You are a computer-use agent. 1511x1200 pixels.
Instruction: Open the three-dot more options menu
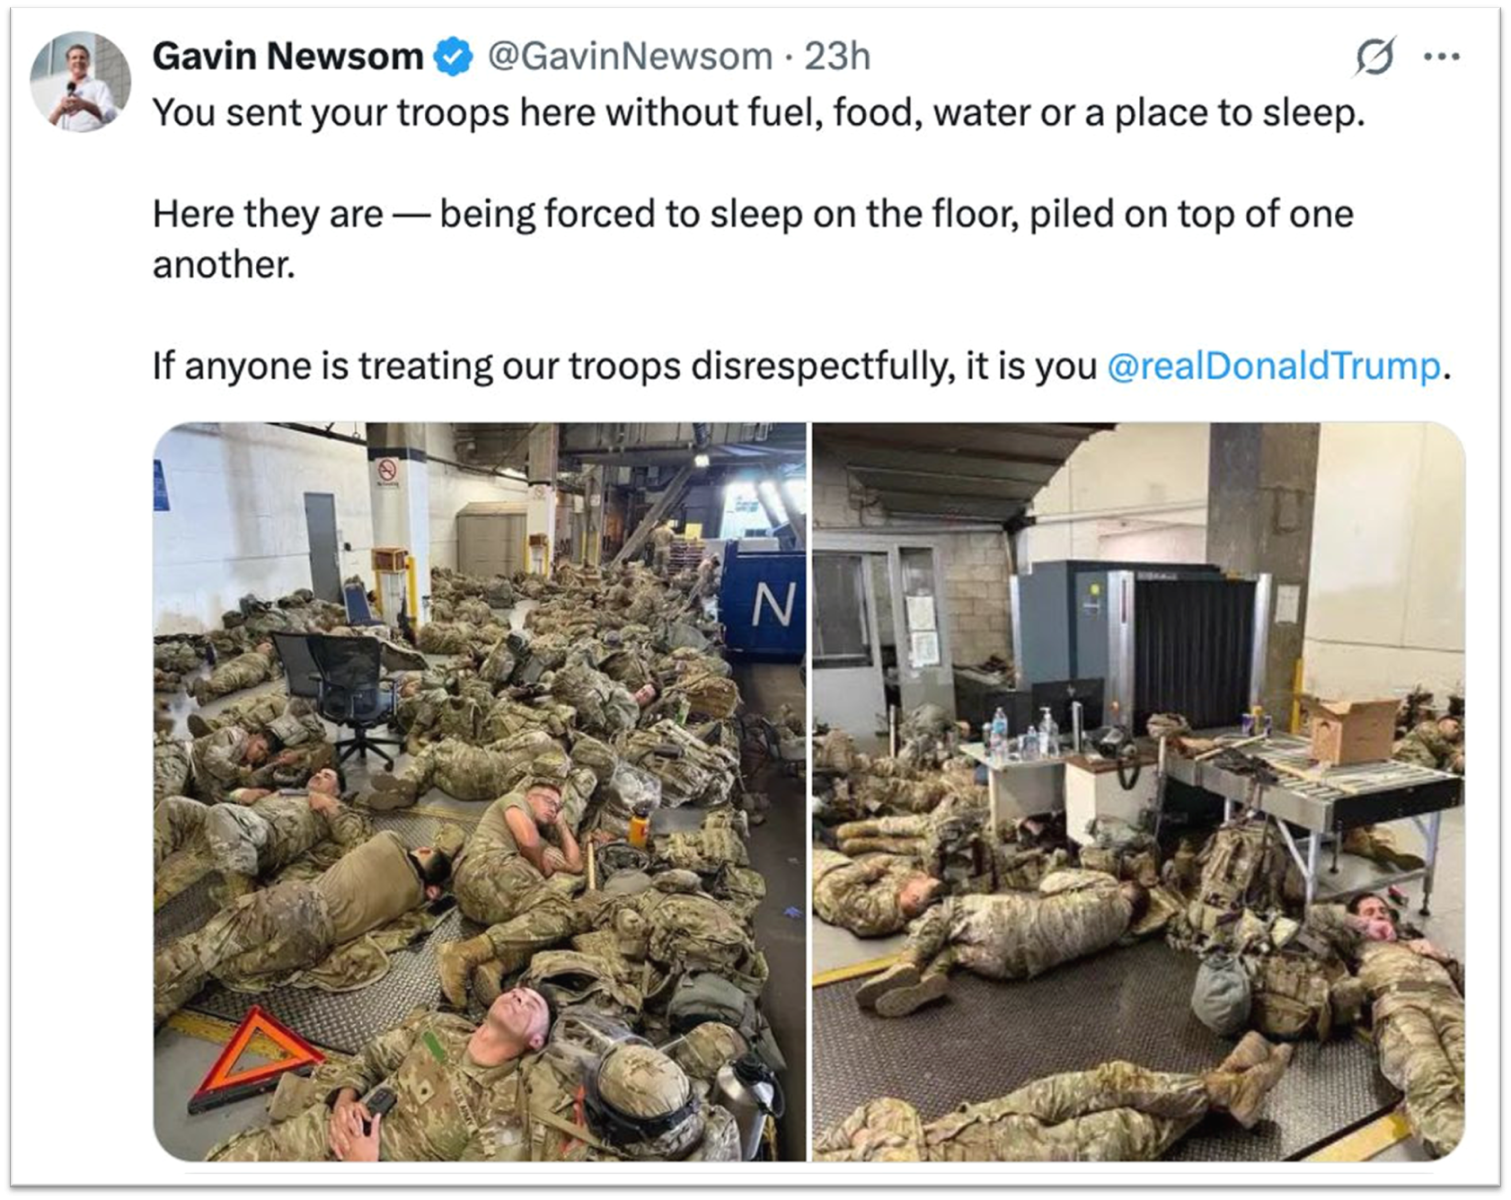coord(1441,57)
